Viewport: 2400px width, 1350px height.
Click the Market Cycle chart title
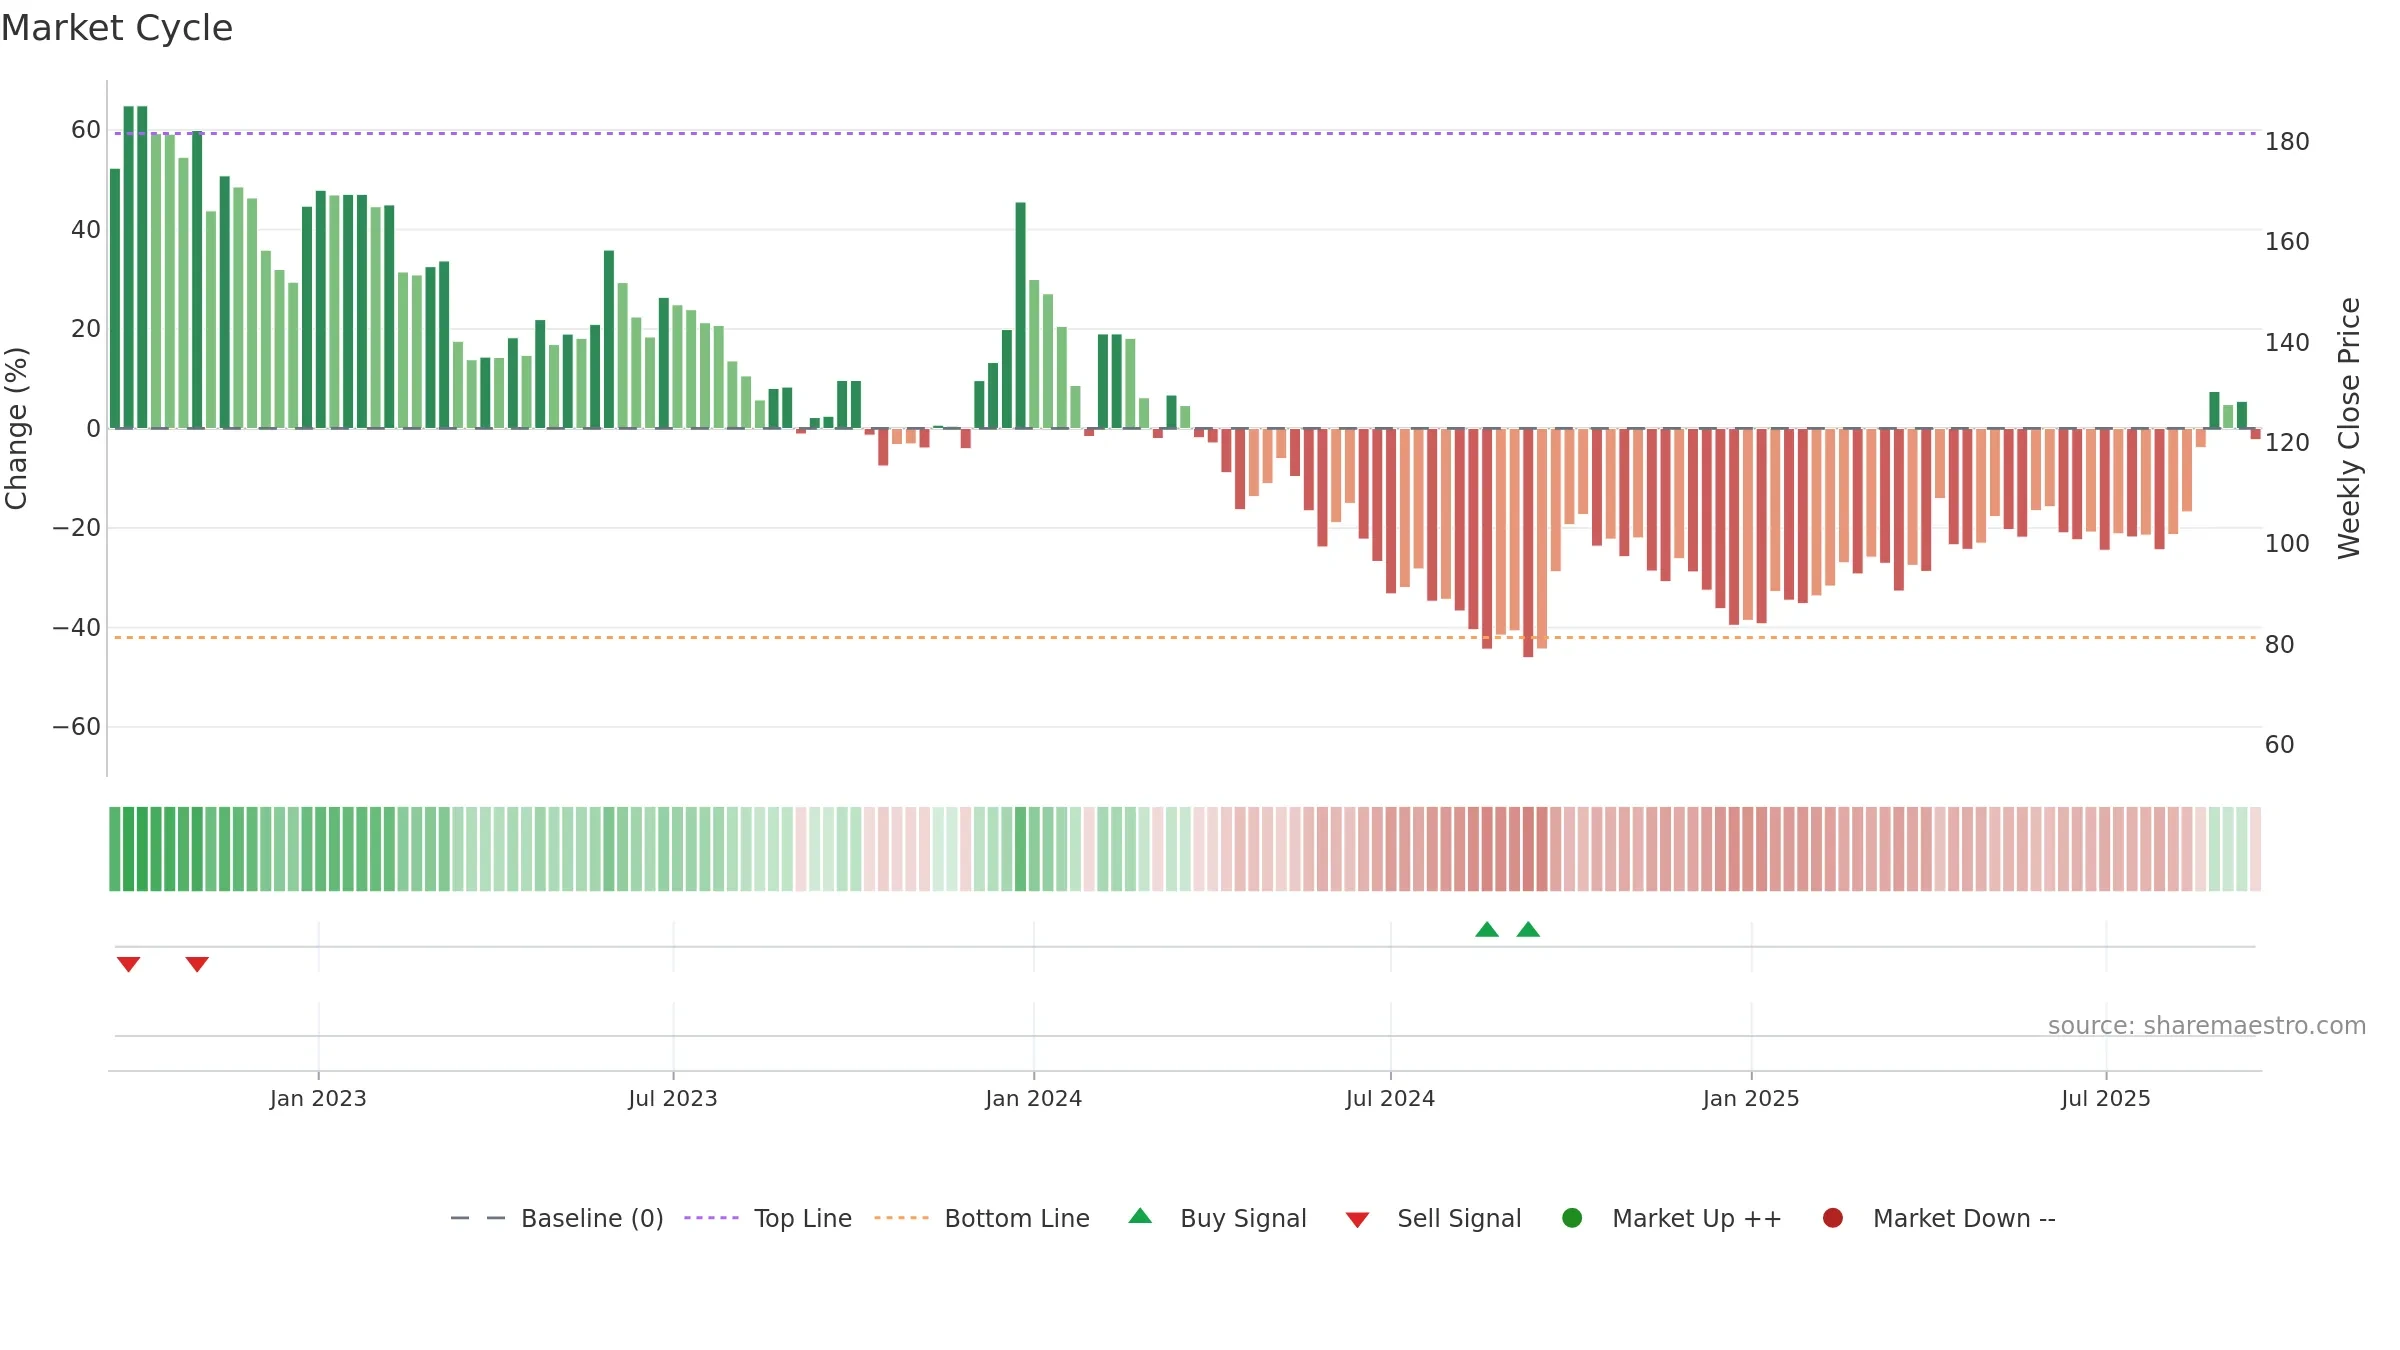click(117, 28)
